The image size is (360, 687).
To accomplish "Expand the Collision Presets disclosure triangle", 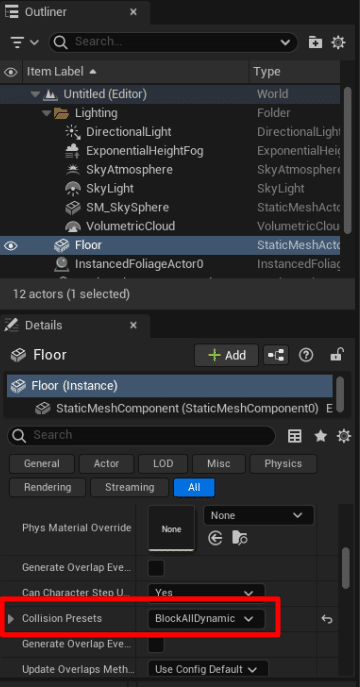I will point(11,619).
